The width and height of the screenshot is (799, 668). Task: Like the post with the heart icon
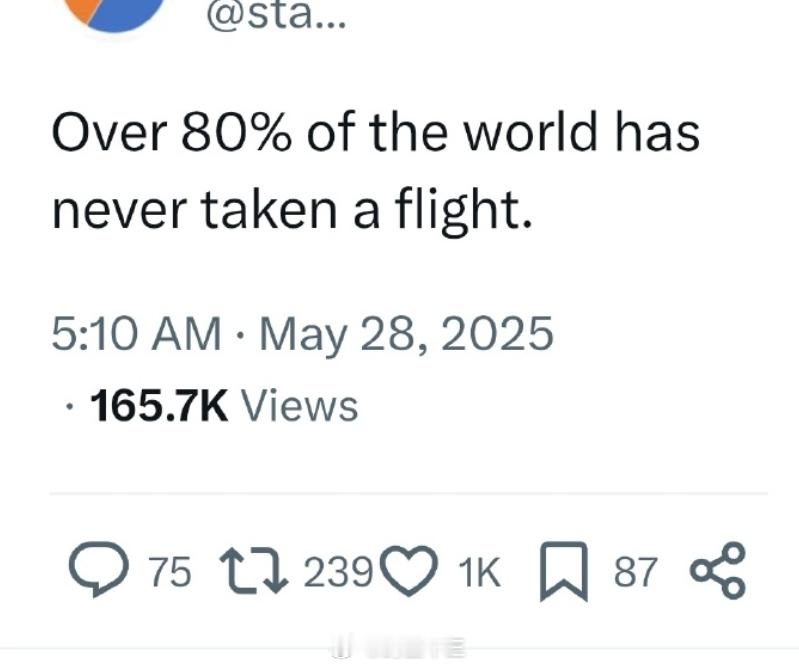[410, 571]
